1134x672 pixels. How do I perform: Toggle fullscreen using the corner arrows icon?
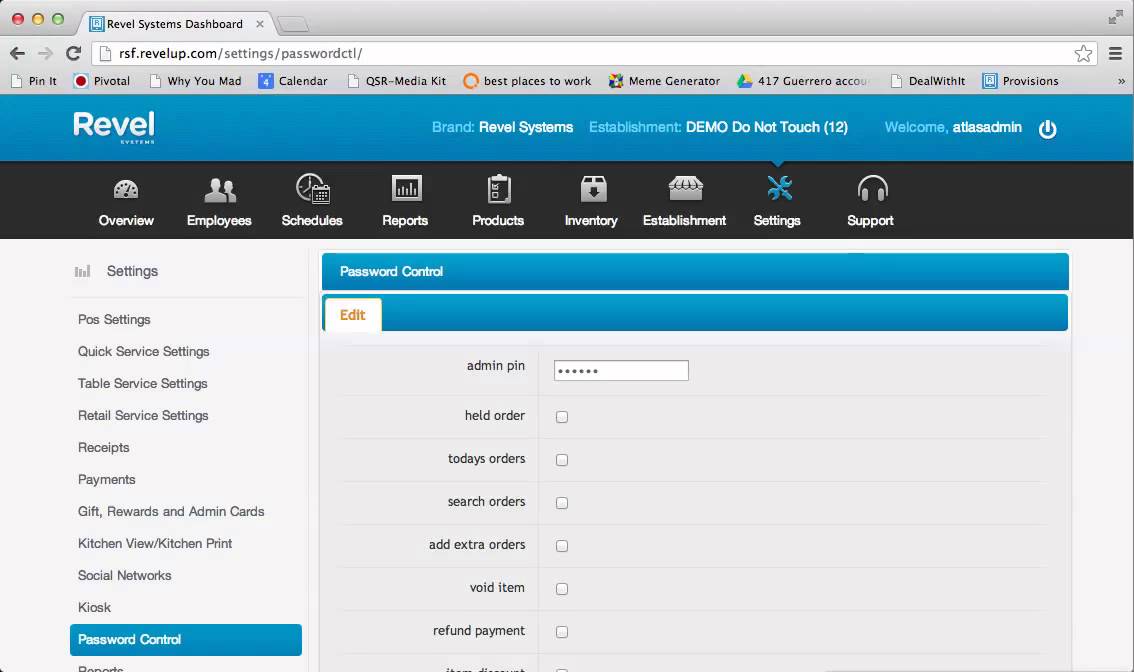tap(1115, 17)
